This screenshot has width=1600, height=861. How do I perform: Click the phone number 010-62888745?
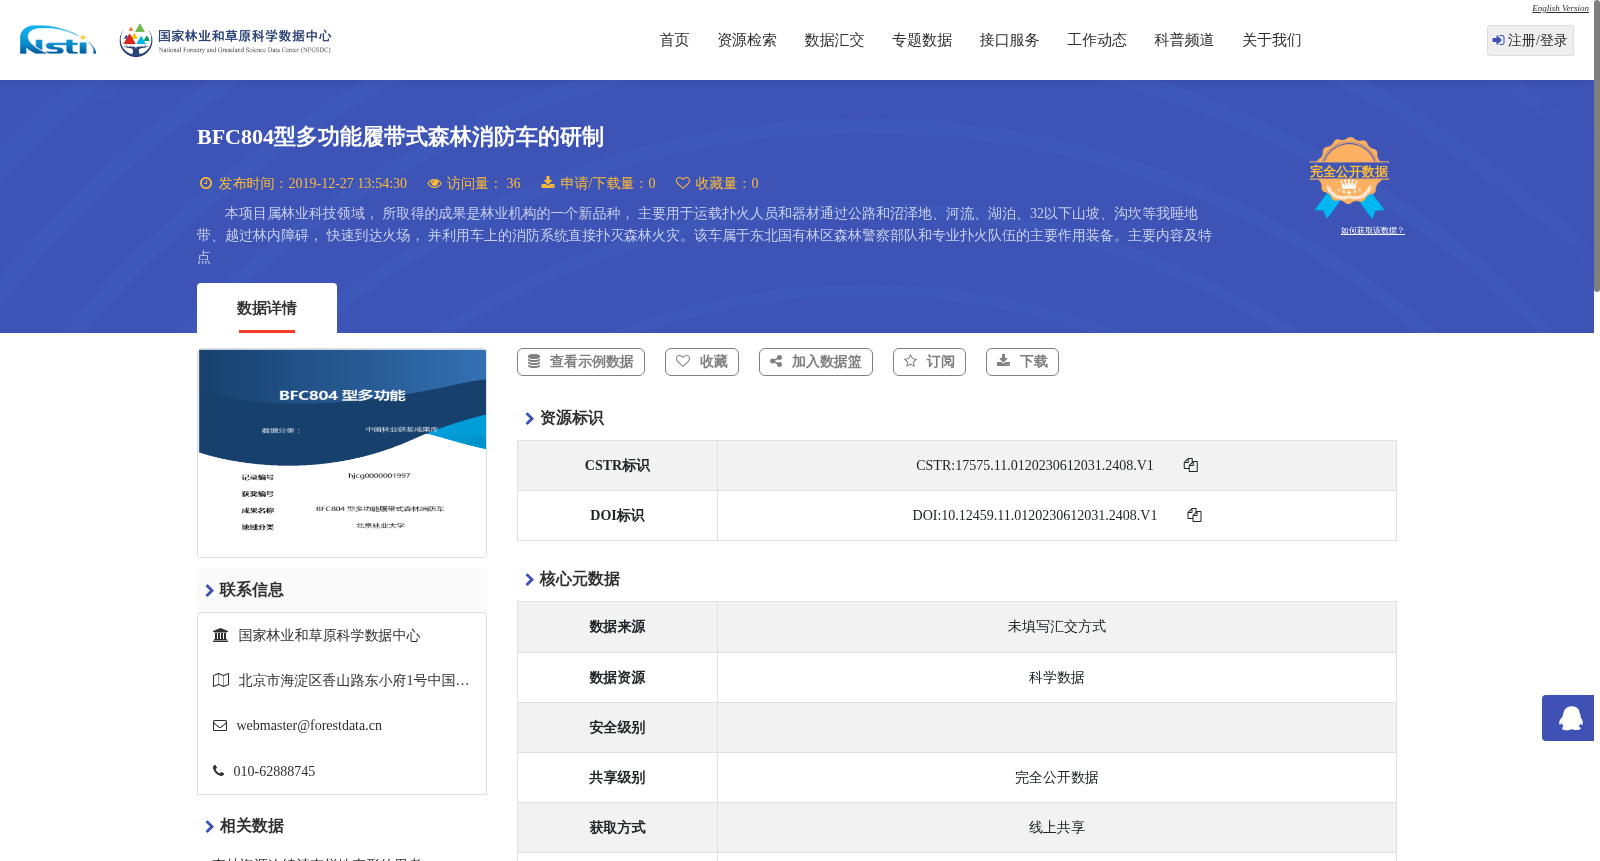274,771
